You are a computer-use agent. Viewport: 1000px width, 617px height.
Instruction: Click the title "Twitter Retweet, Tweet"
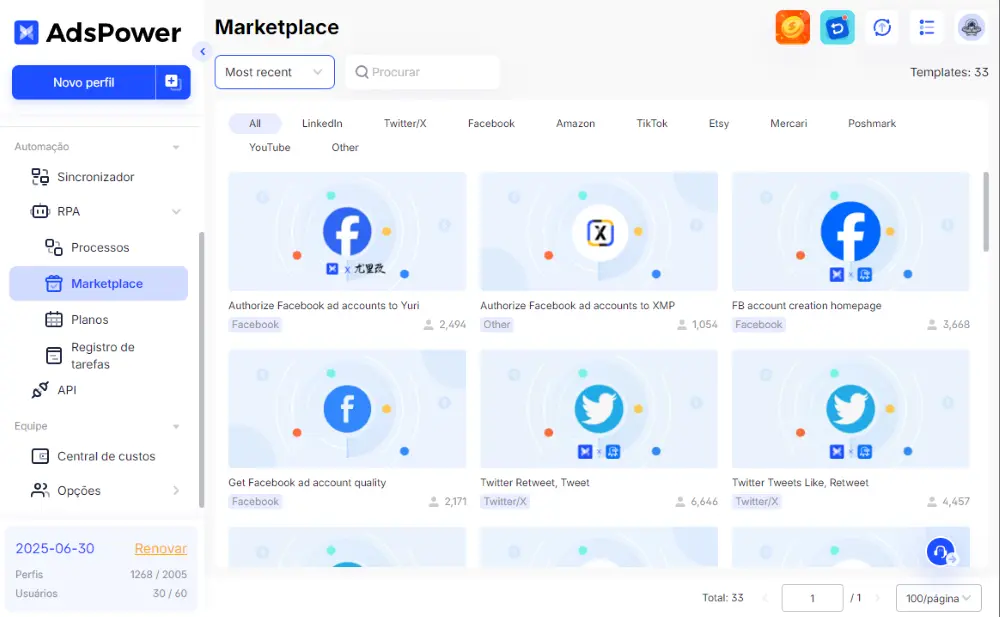(x=535, y=483)
